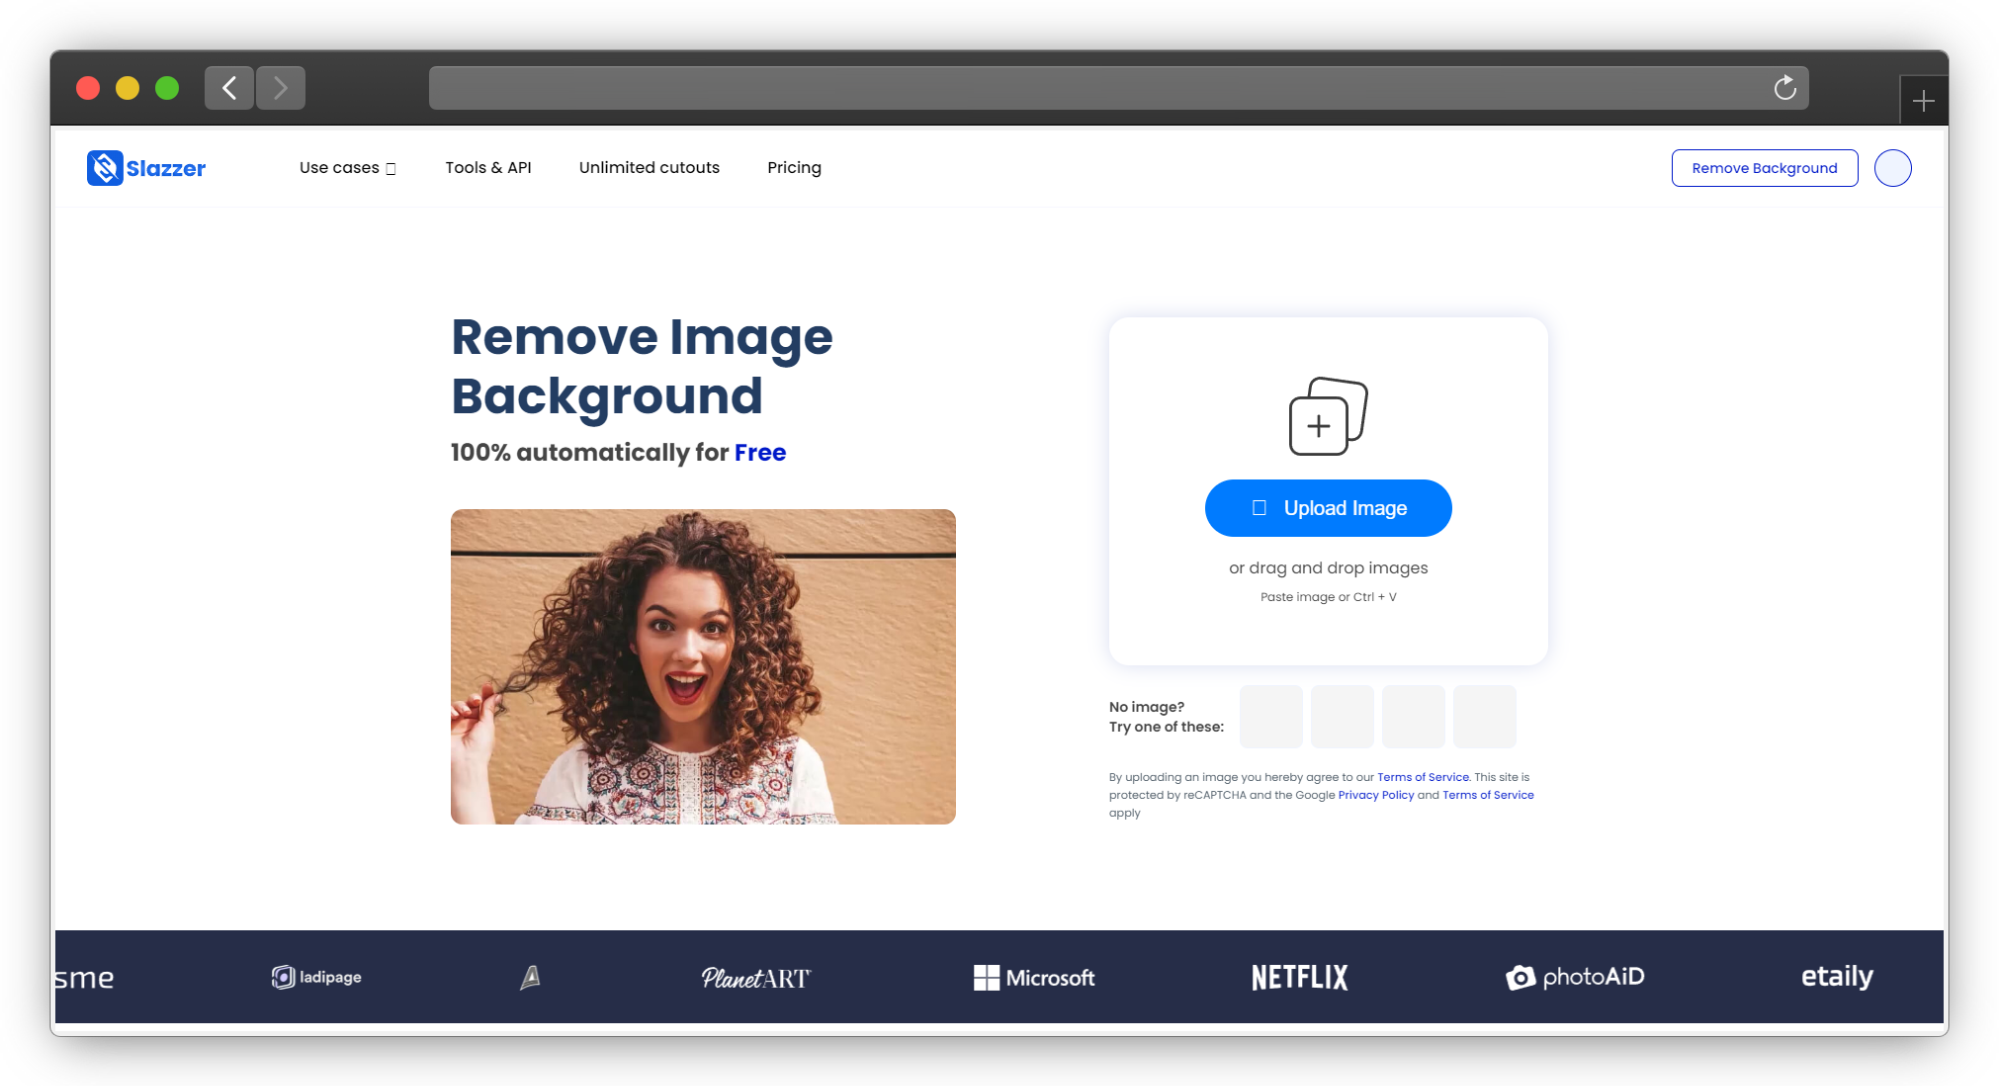
Task: Click the 'Paste image or Ctrl + V' text
Action: (1328, 597)
